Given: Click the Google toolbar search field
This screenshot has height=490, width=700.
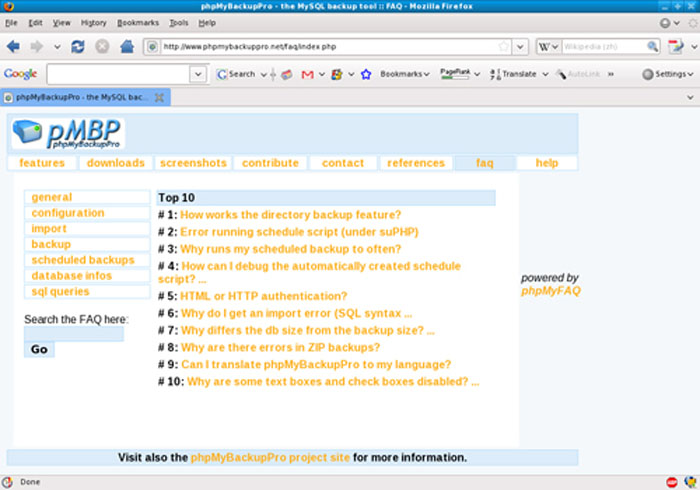Looking at the screenshot, I should click(119, 74).
